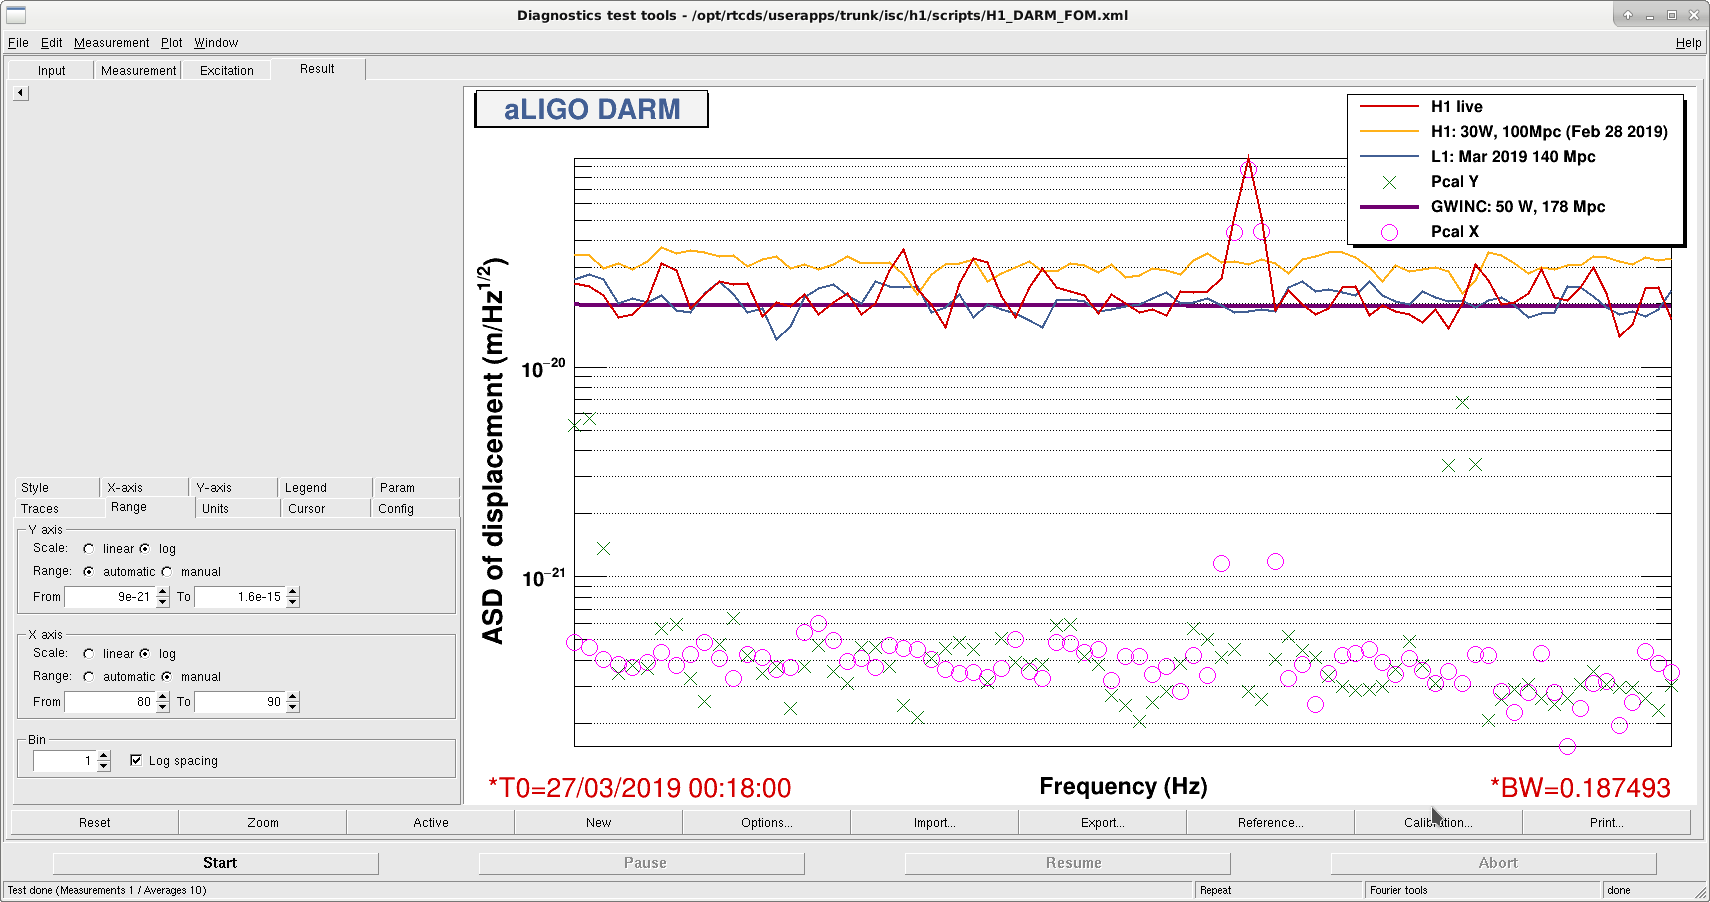This screenshot has height=902, width=1710.
Task: Switch to the Excitation tab
Action: point(227,70)
